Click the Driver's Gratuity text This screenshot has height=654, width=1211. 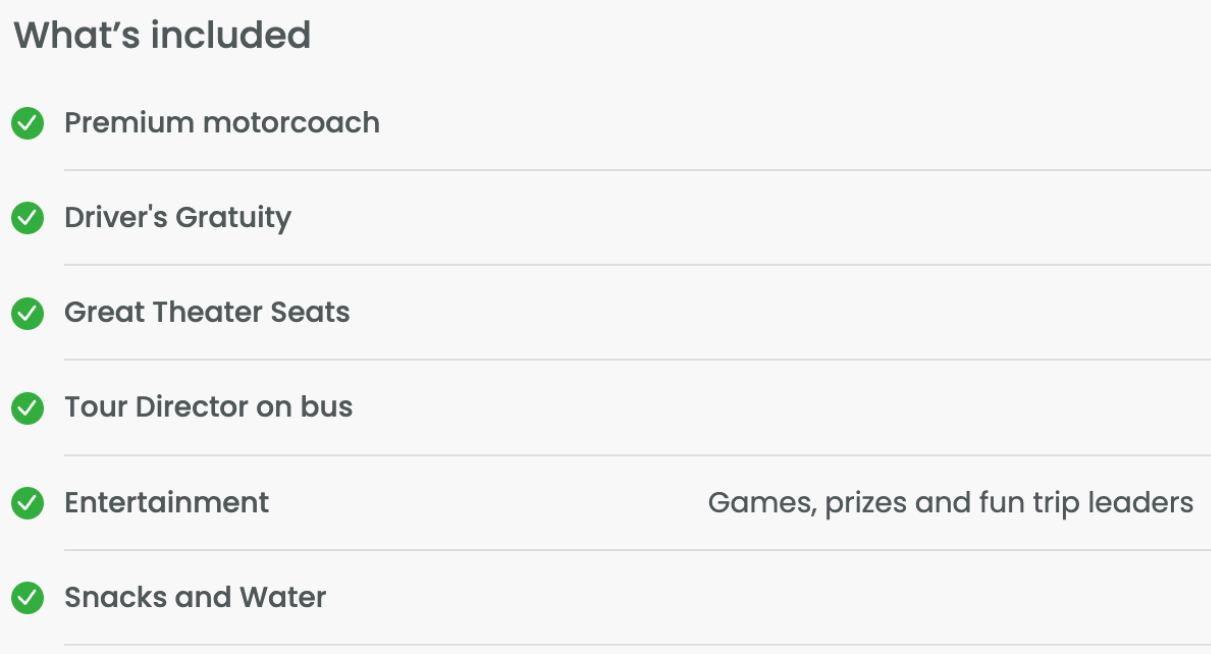(178, 218)
